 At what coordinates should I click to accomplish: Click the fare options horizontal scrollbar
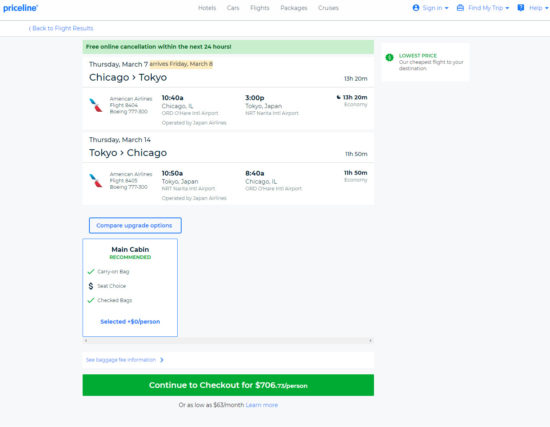click(228, 340)
